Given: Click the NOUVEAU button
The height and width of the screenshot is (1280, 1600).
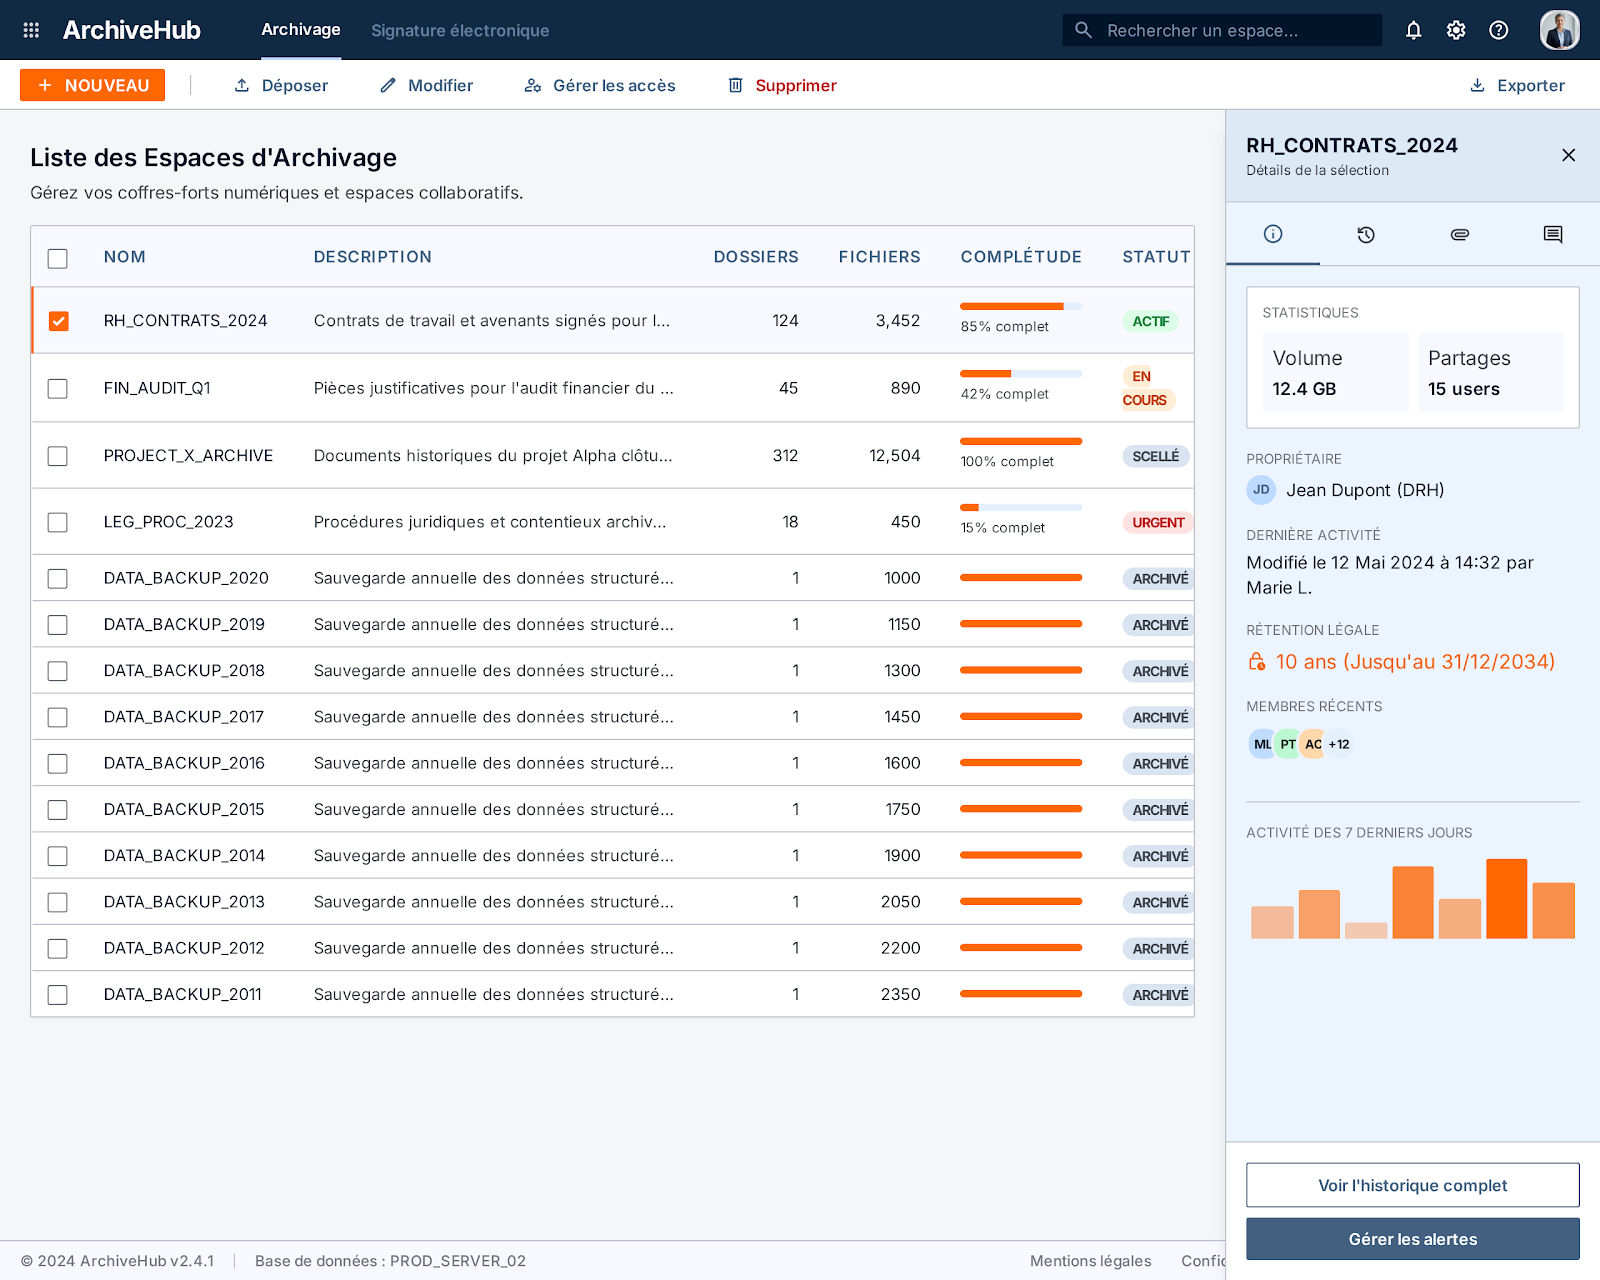Looking at the screenshot, I should tap(93, 86).
